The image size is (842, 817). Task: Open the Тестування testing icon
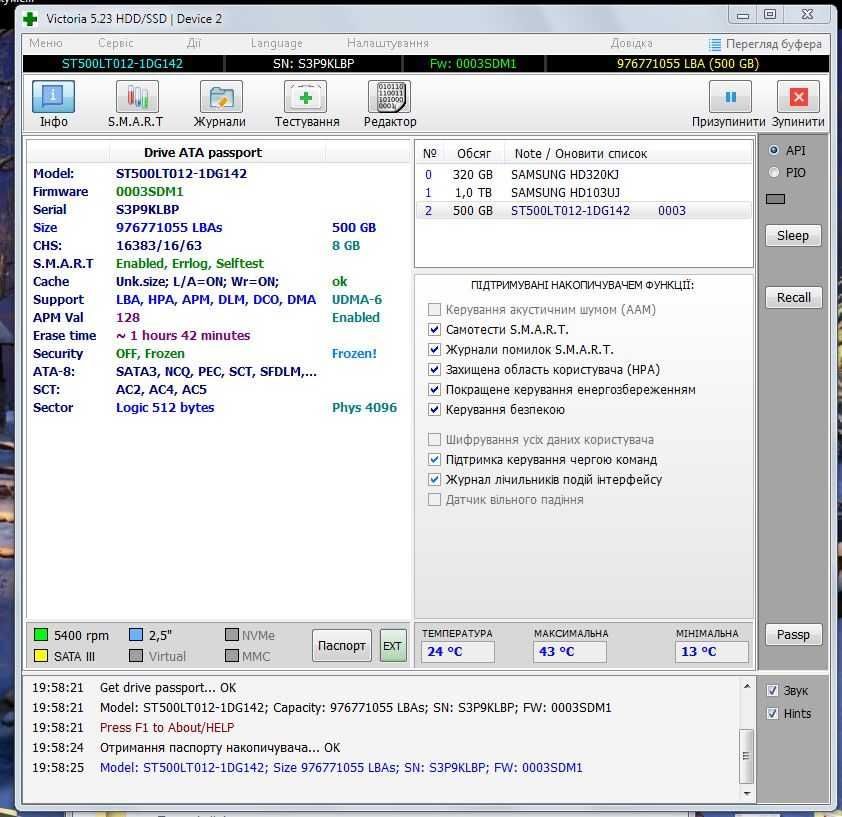click(305, 97)
